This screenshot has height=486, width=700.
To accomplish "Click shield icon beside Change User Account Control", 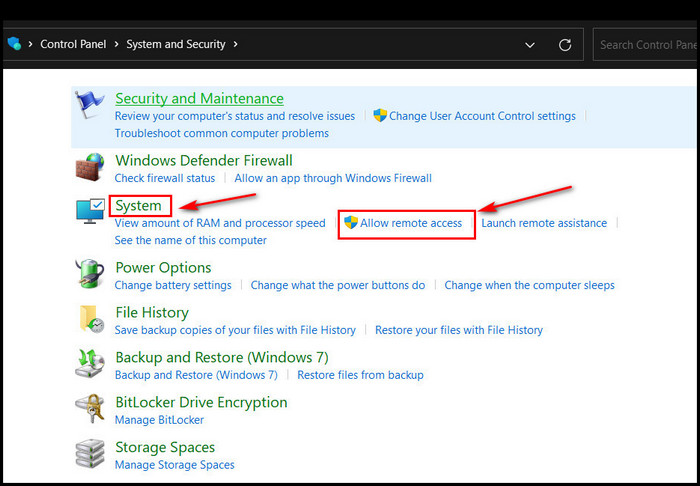I will 380,116.
